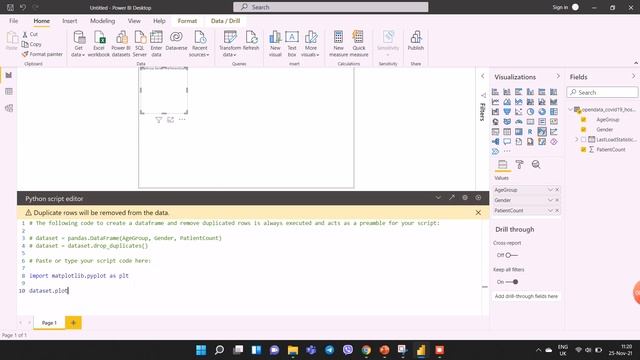Open PatientCount dropdown in Values well
The height and width of the screenshot is (360, 640).
[550, 210]
